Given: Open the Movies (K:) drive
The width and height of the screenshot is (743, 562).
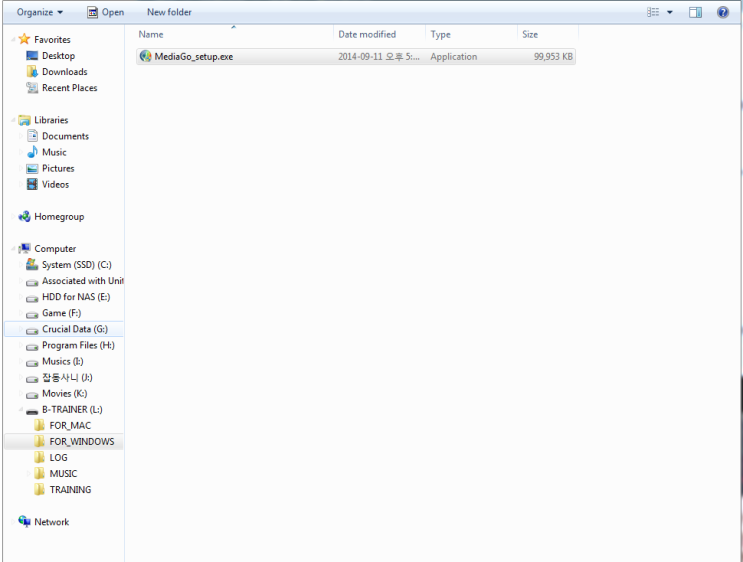Looking at the screenshot, I should tap(64, 394).
